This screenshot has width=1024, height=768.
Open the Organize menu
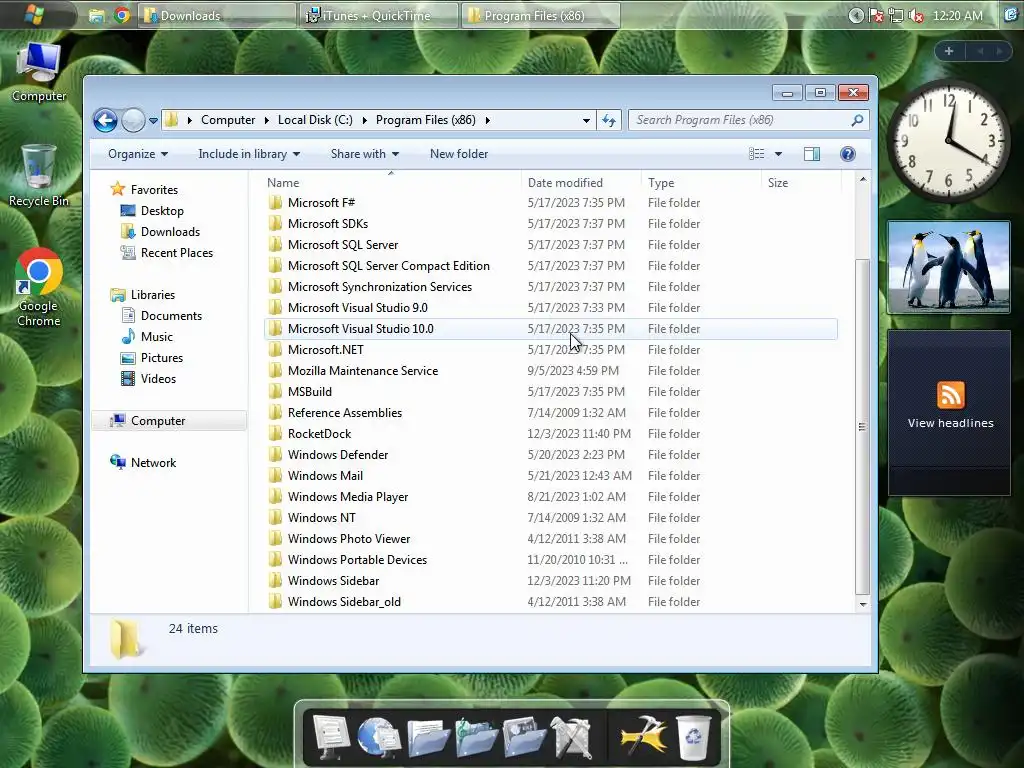tap(138, 154)
